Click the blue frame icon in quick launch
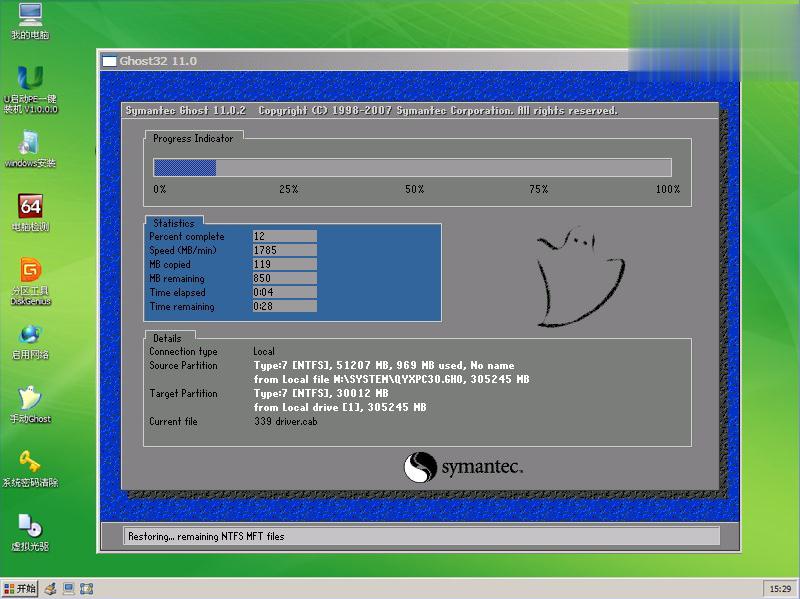This screenshot has height=599, width=800. coord(86,589)
